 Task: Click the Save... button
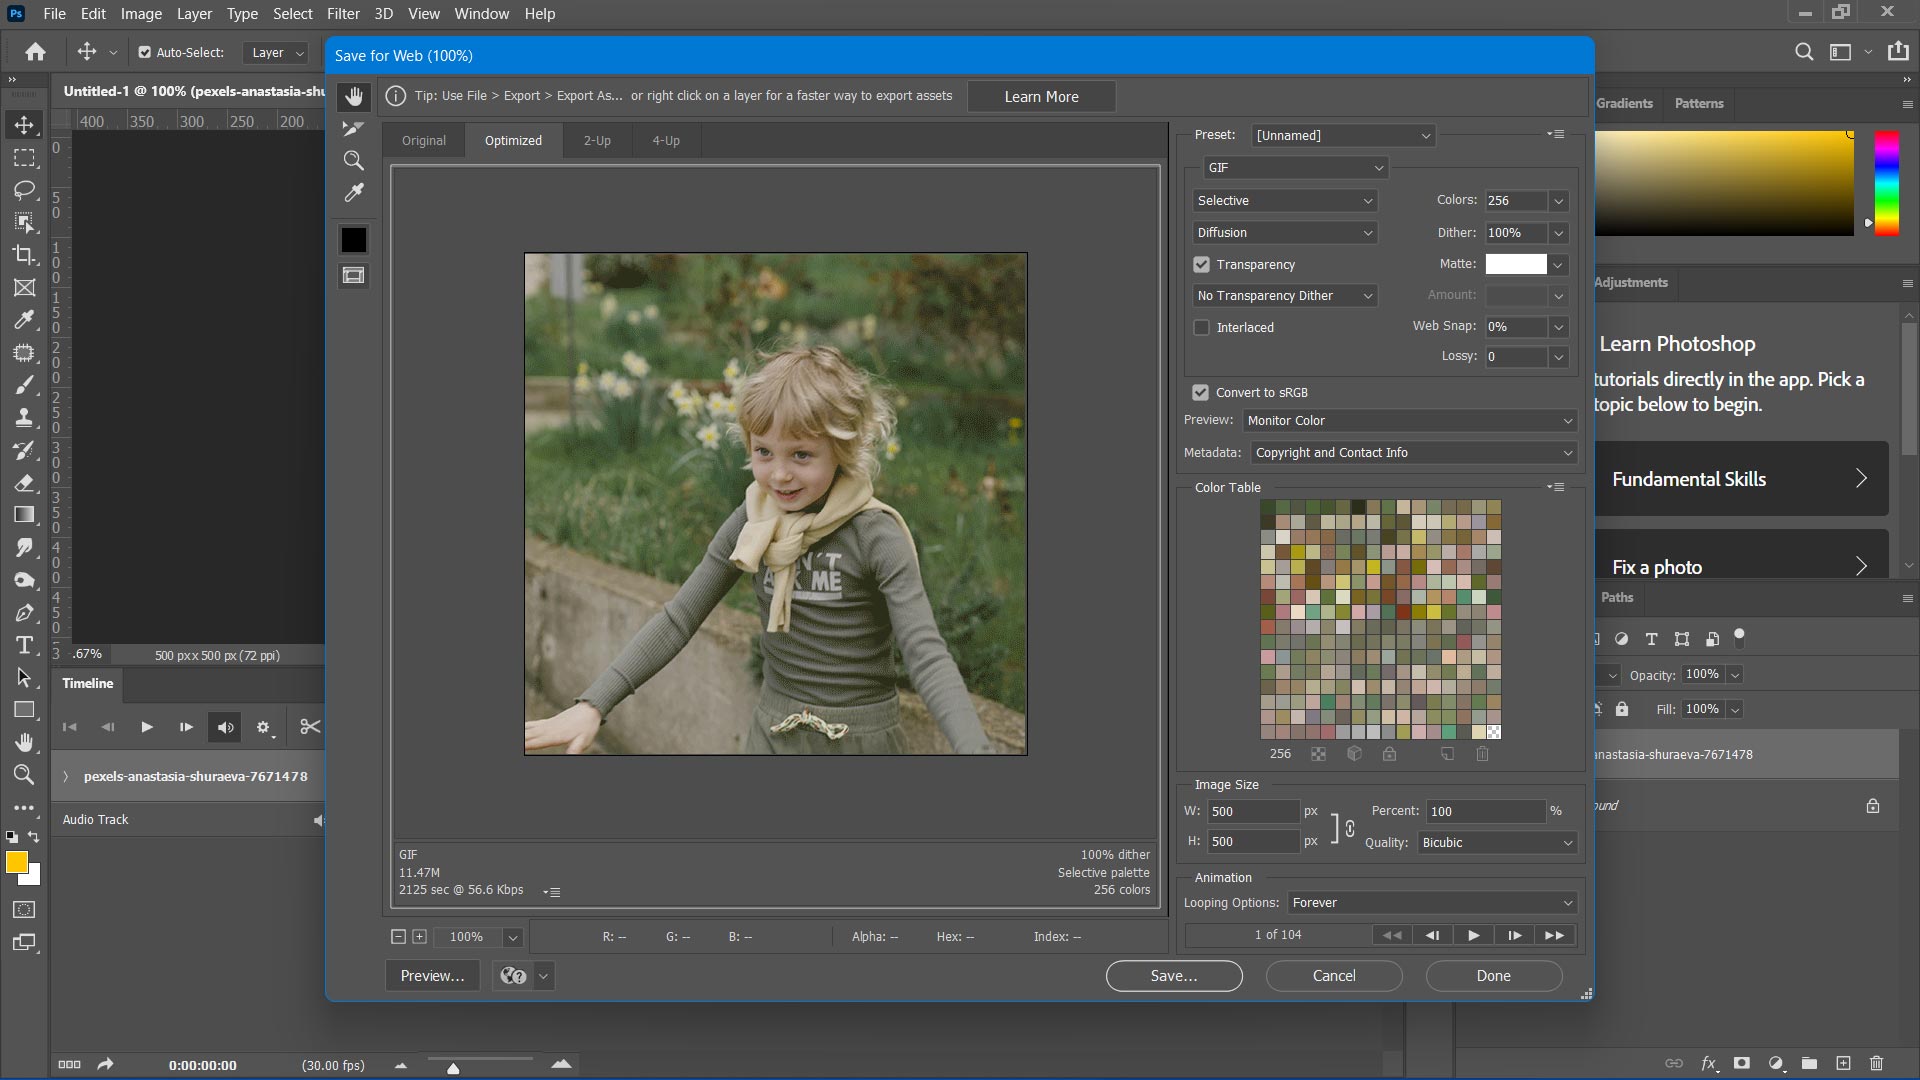click(1174, 976)
